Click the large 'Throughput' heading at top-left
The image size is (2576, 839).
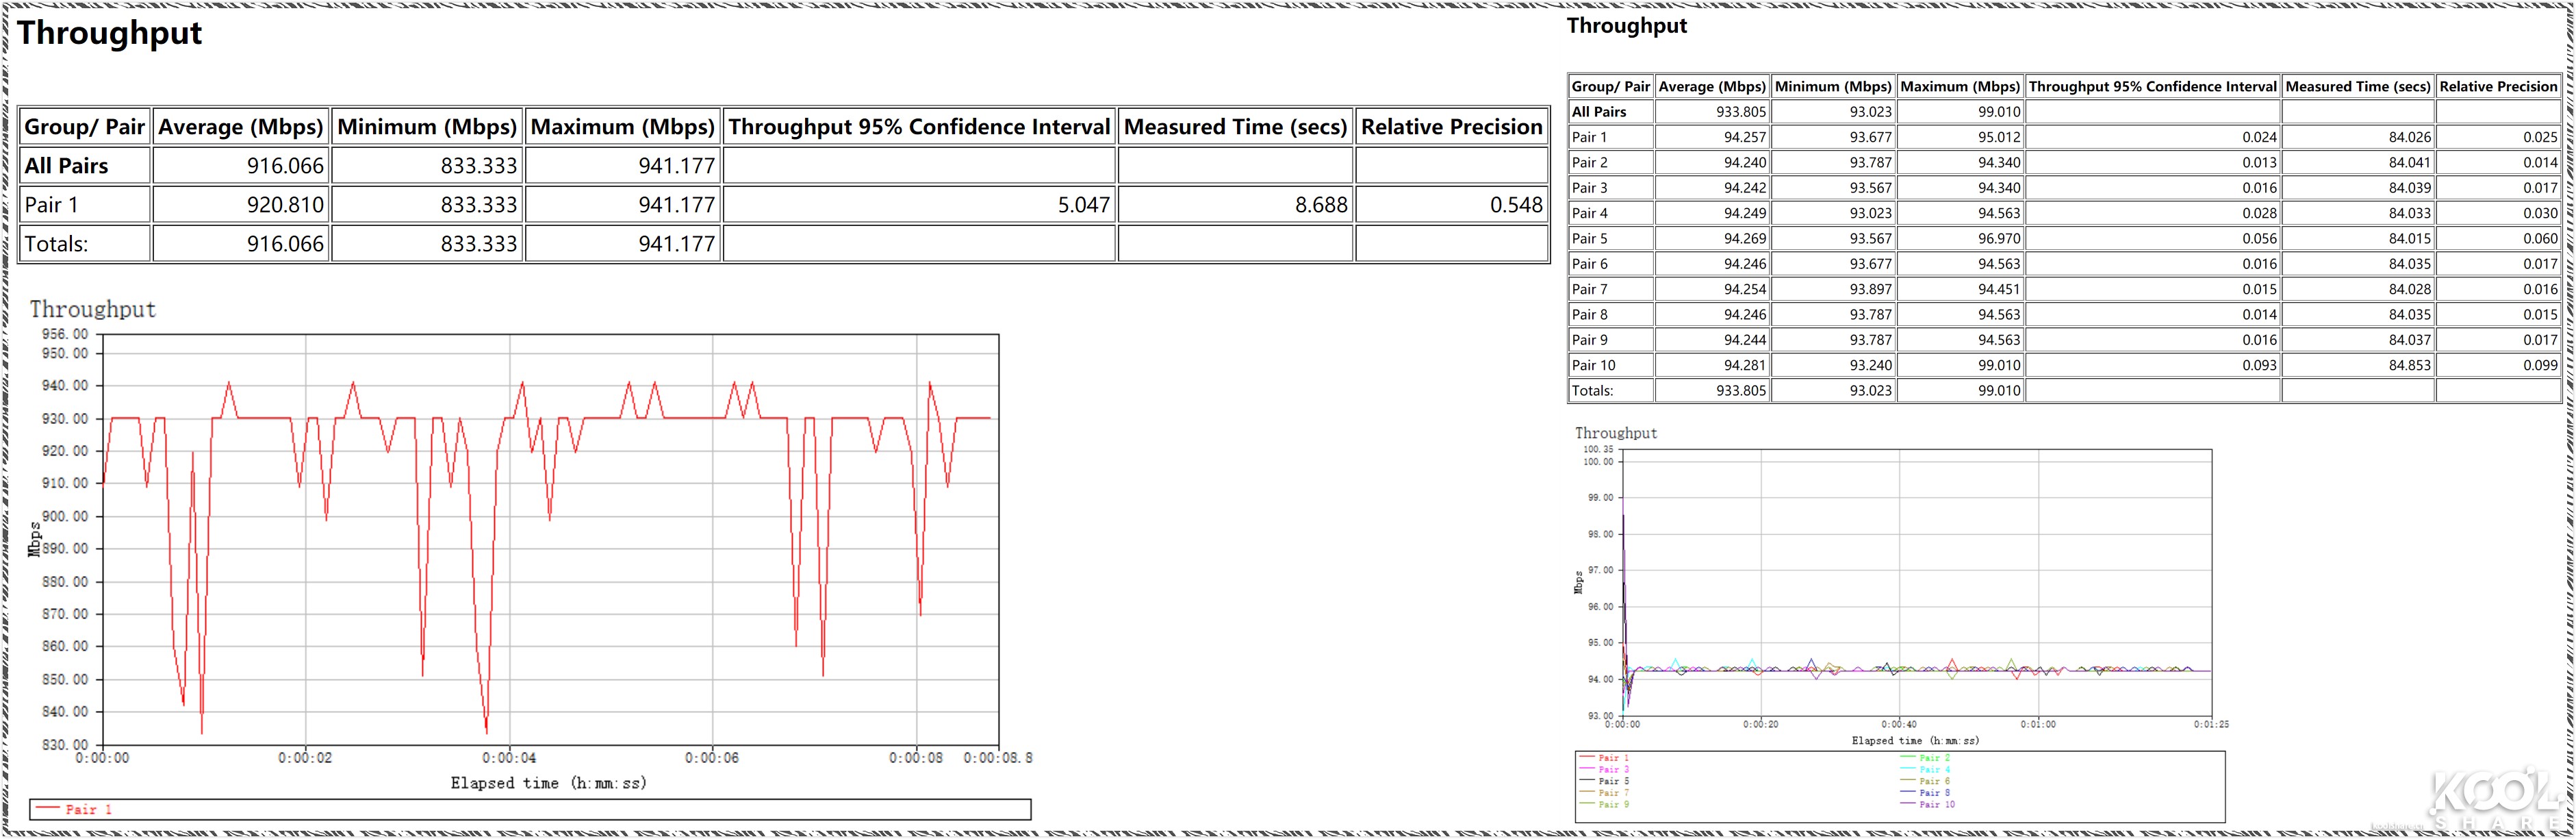pos(110,33)
